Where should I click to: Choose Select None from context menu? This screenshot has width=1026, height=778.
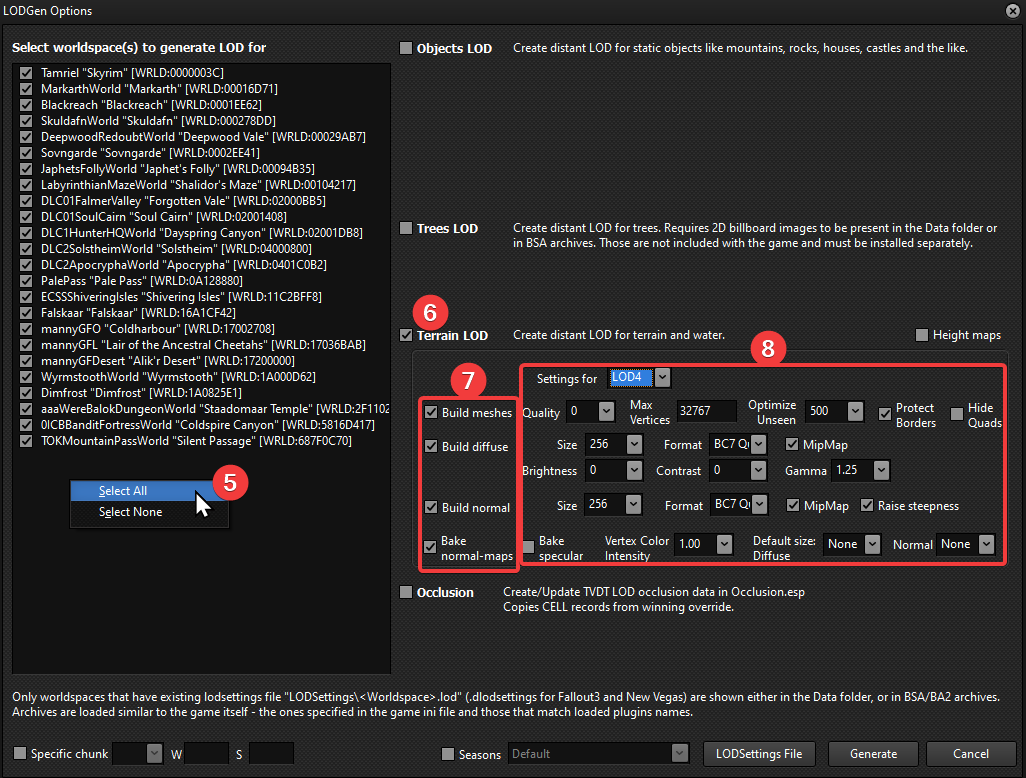coord(130,512)
